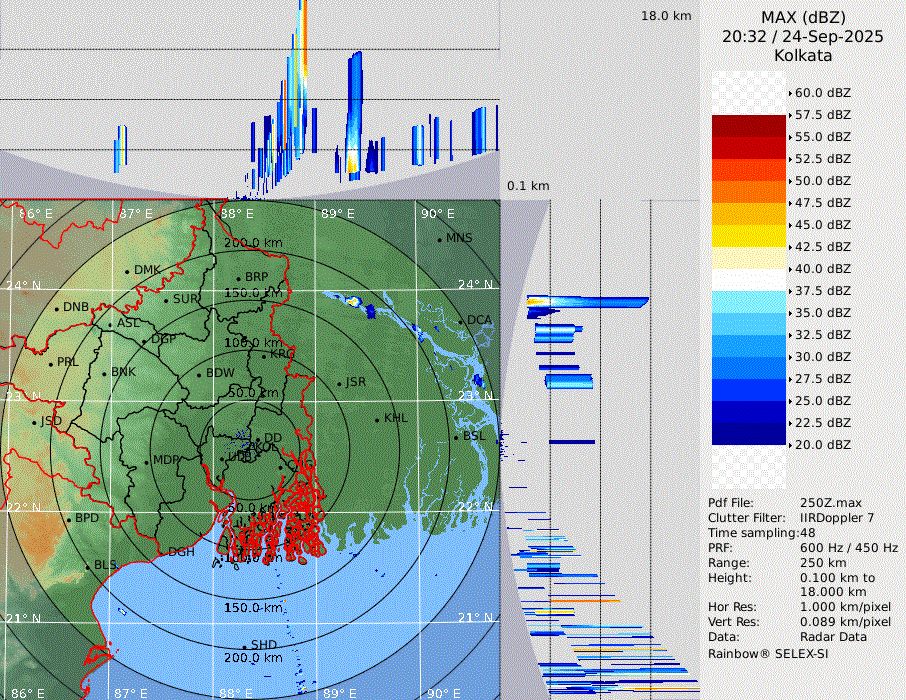The image size is (906, 700).
Task: Click the BDW station label
Action: pos(219,373)
